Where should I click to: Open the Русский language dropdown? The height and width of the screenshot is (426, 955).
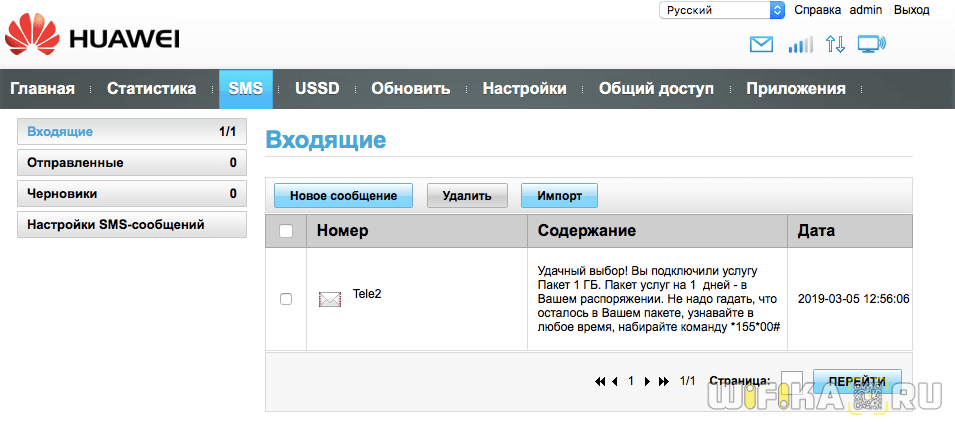coord(721,10)
